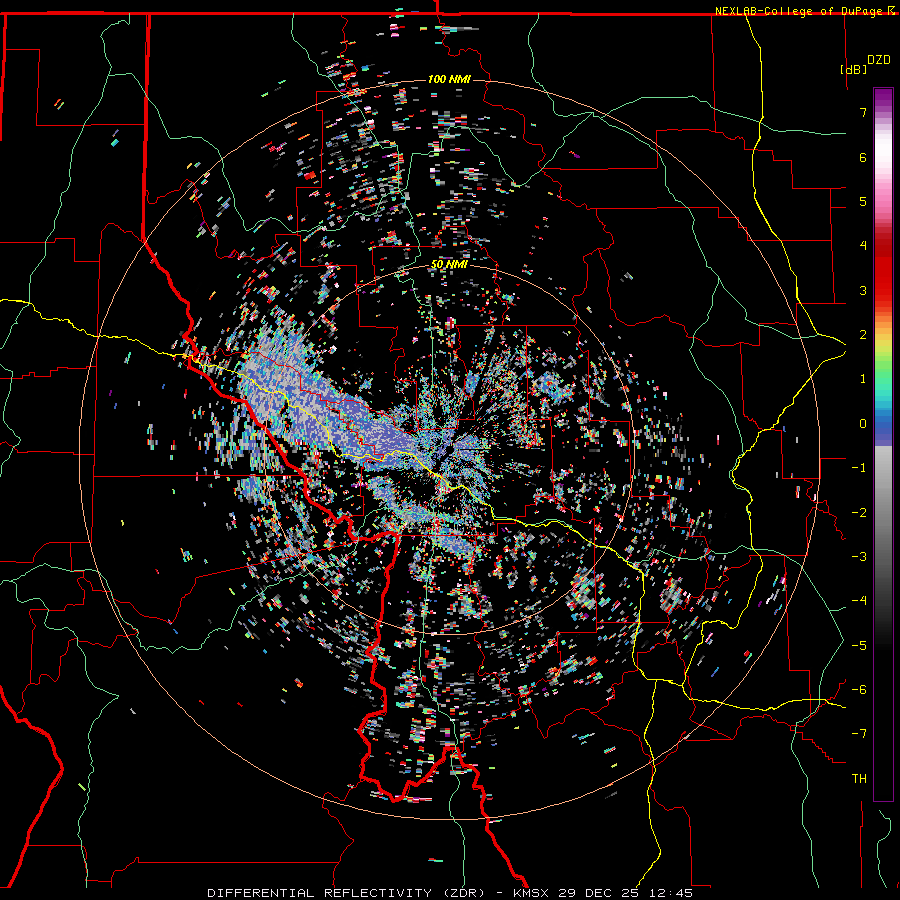
Task: Click the purple top of the color bar
Action: (x=883, y=98)
